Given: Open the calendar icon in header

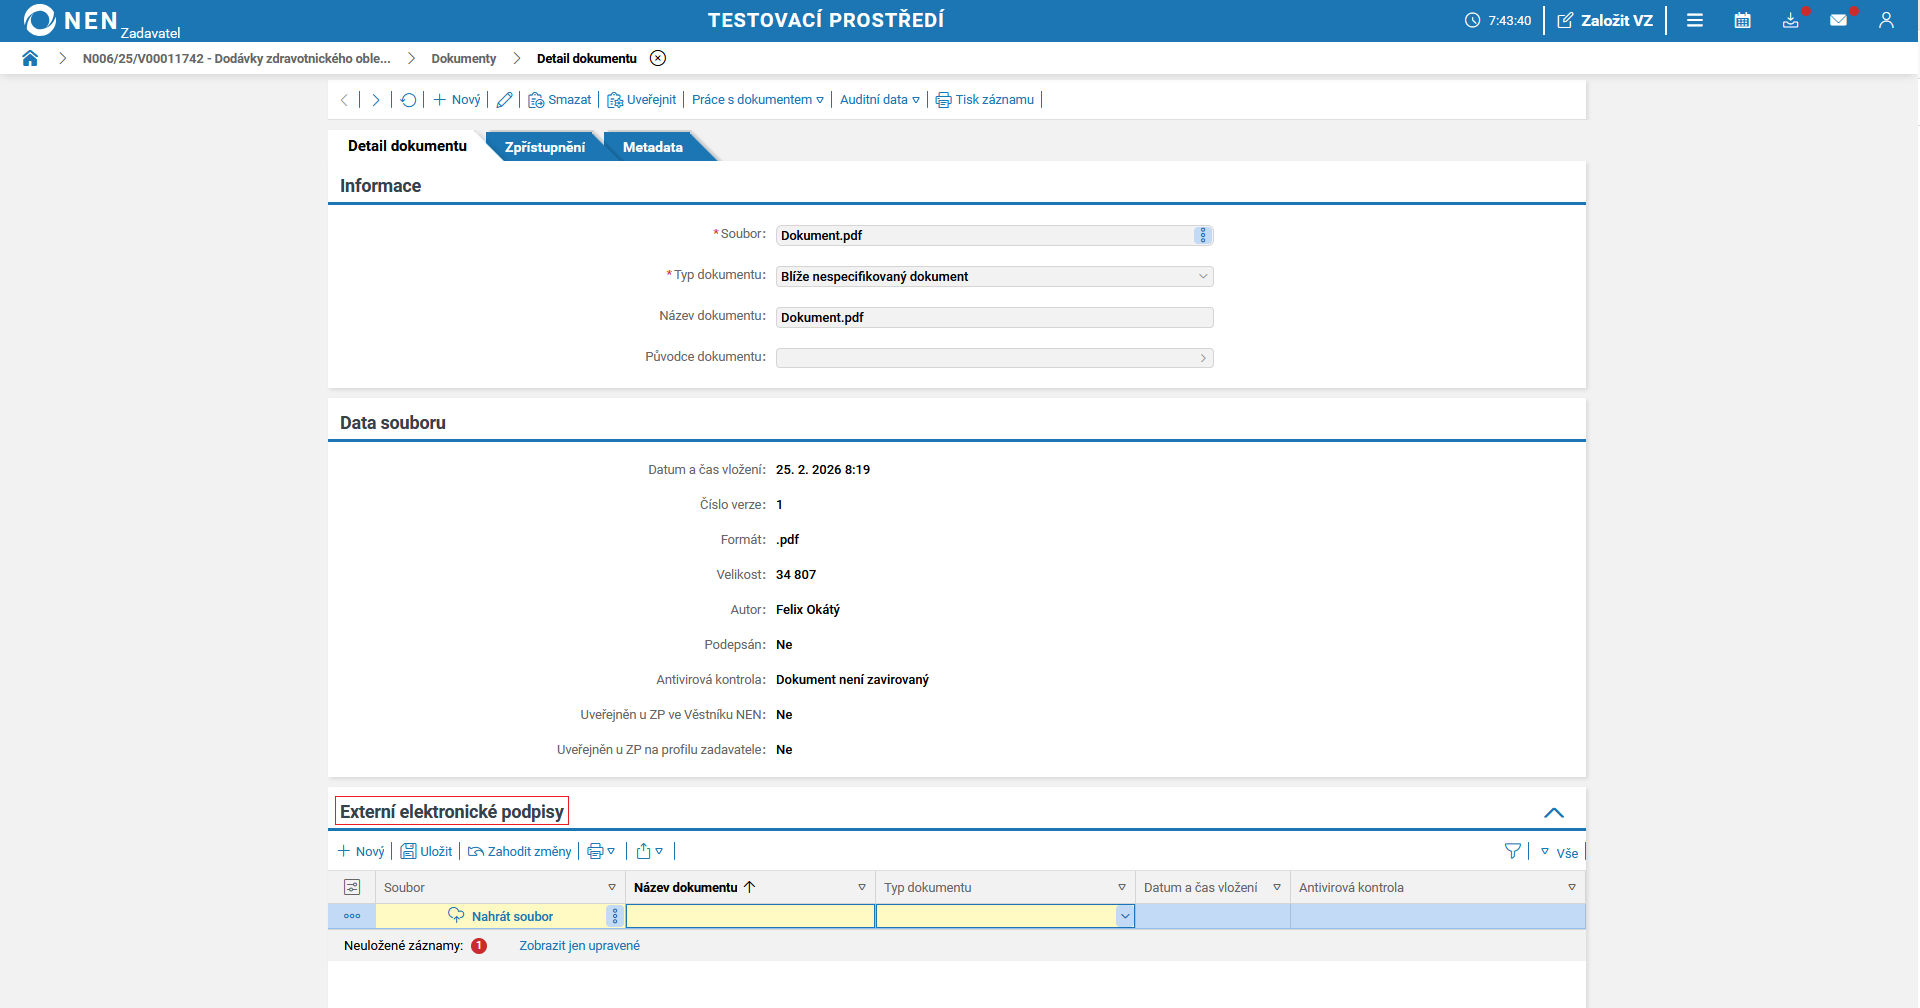Looking at the screenshot, I should click(x=1742, y=20).
